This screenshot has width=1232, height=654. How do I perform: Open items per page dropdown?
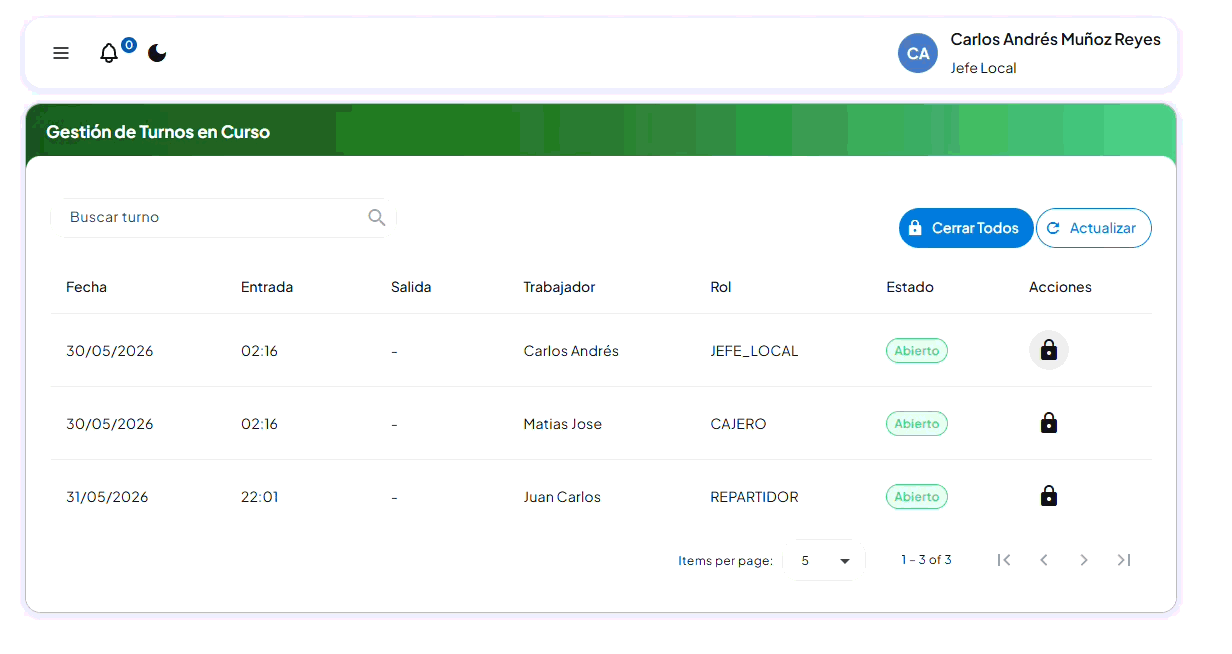click(825, 560)
